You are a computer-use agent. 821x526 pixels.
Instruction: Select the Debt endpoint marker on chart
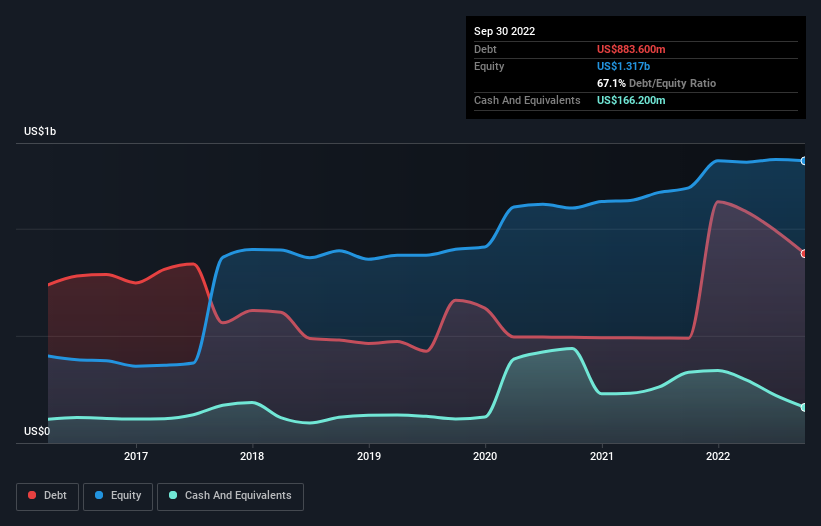(x=804, y=254)
